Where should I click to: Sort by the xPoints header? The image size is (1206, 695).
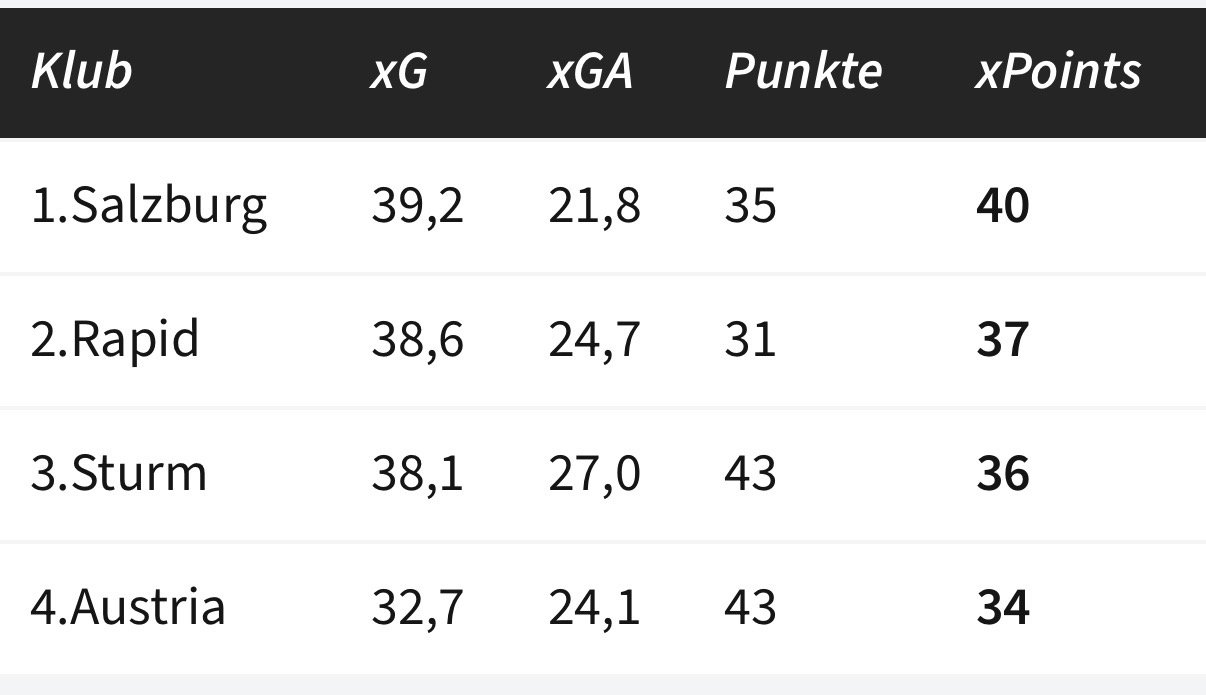pyautogui.click(x=1058, y=71)
